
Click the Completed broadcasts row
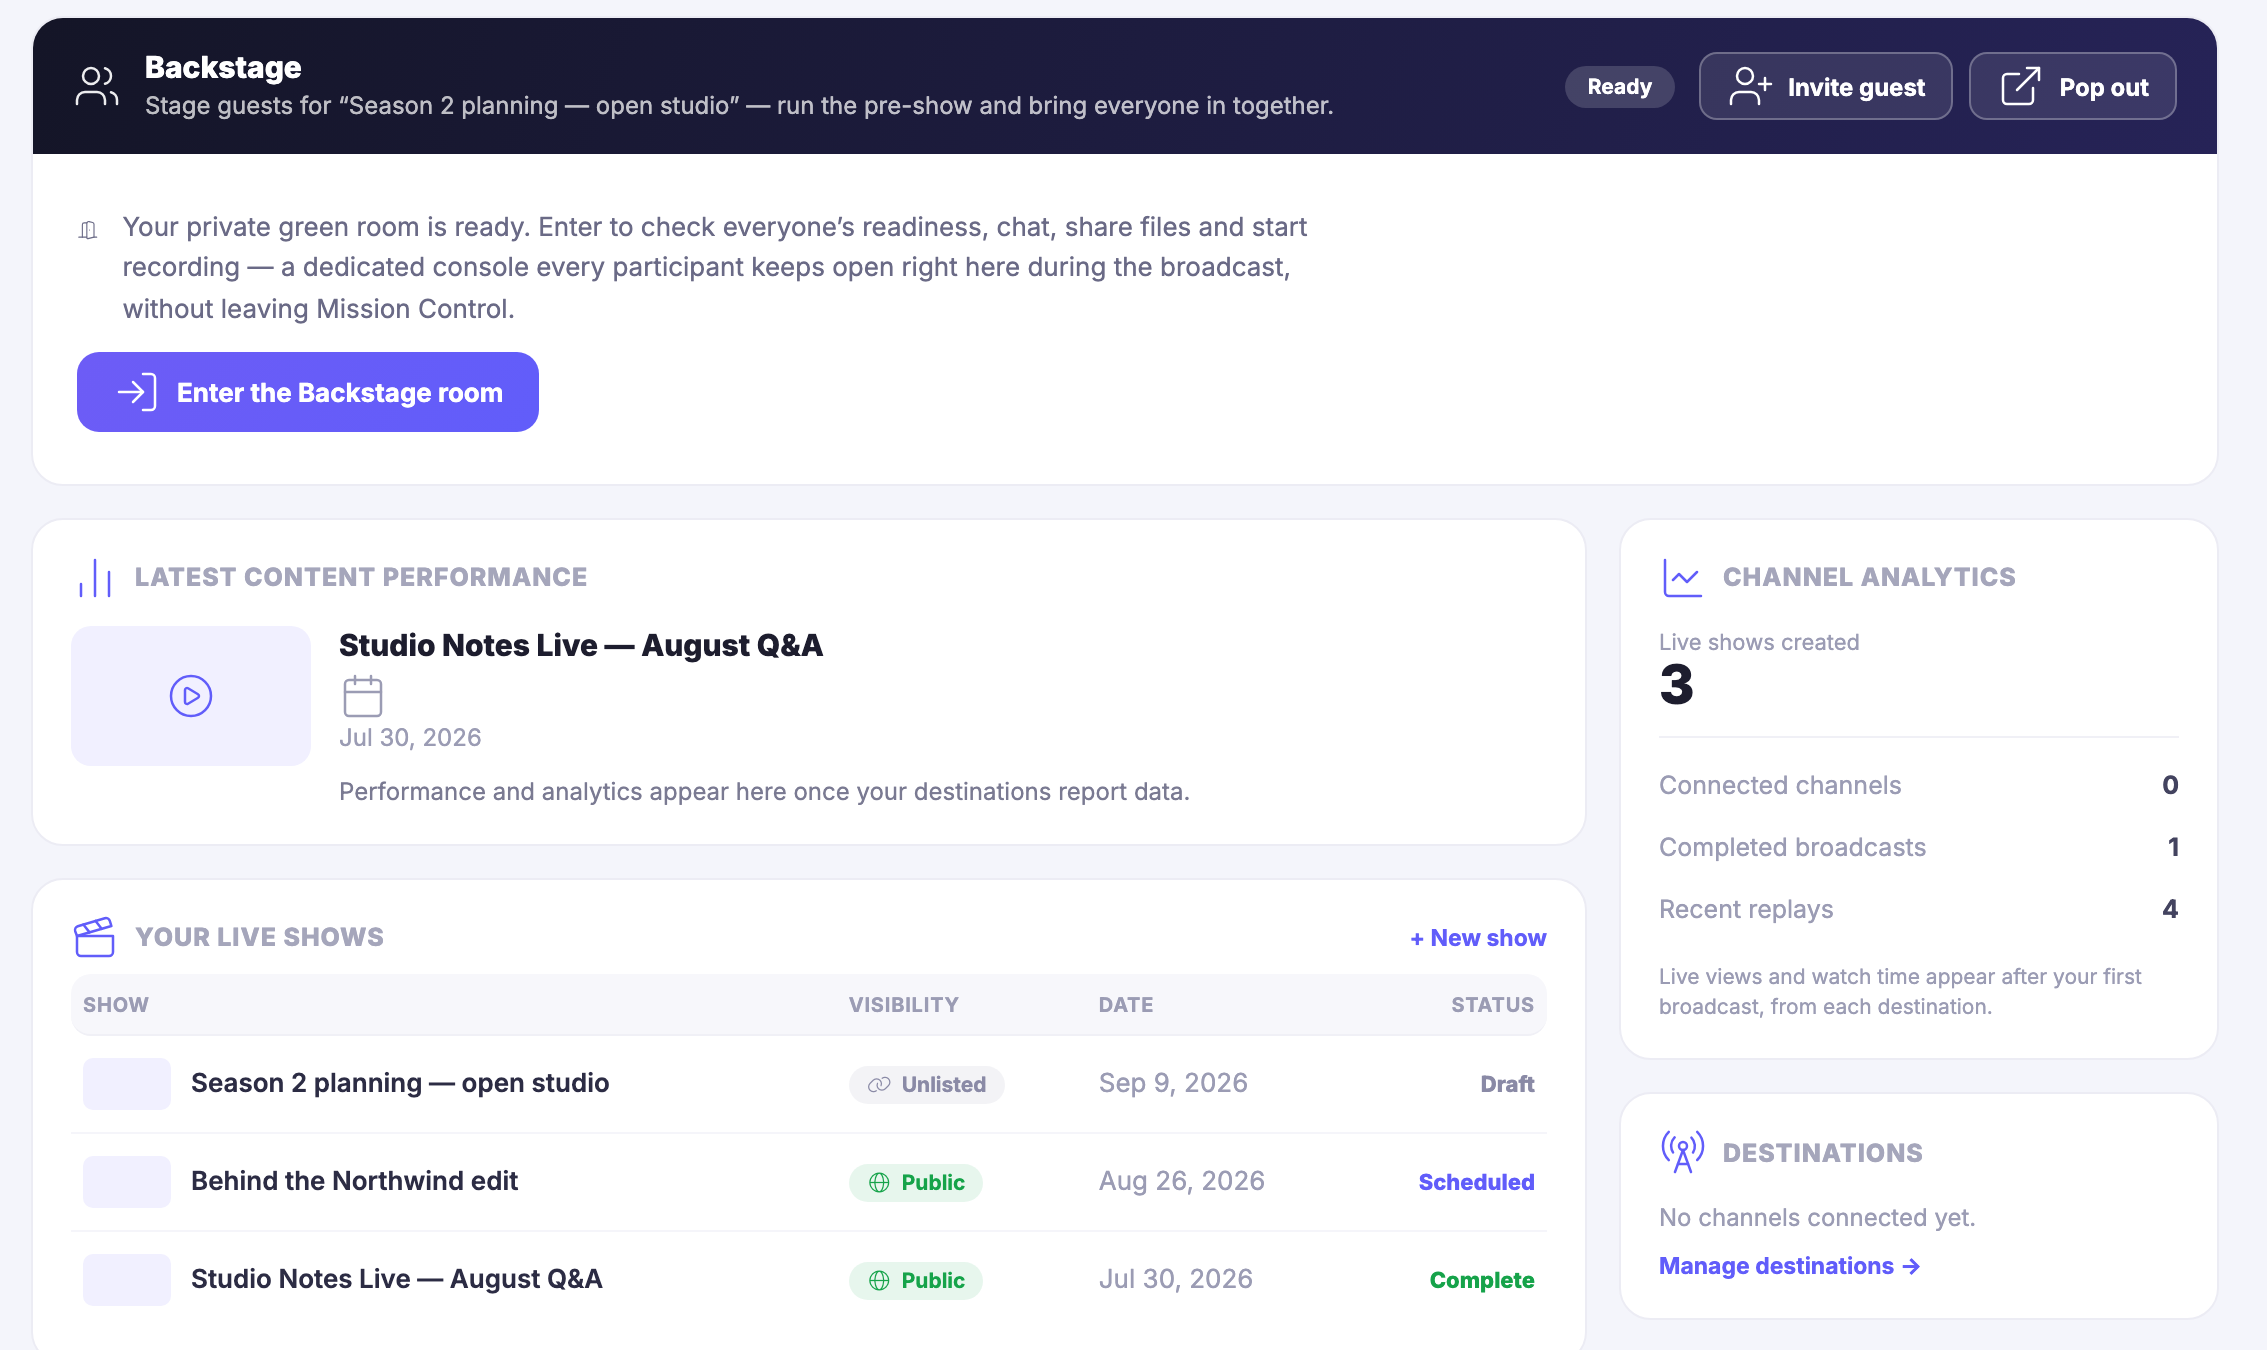click(x=1918, y=847)
